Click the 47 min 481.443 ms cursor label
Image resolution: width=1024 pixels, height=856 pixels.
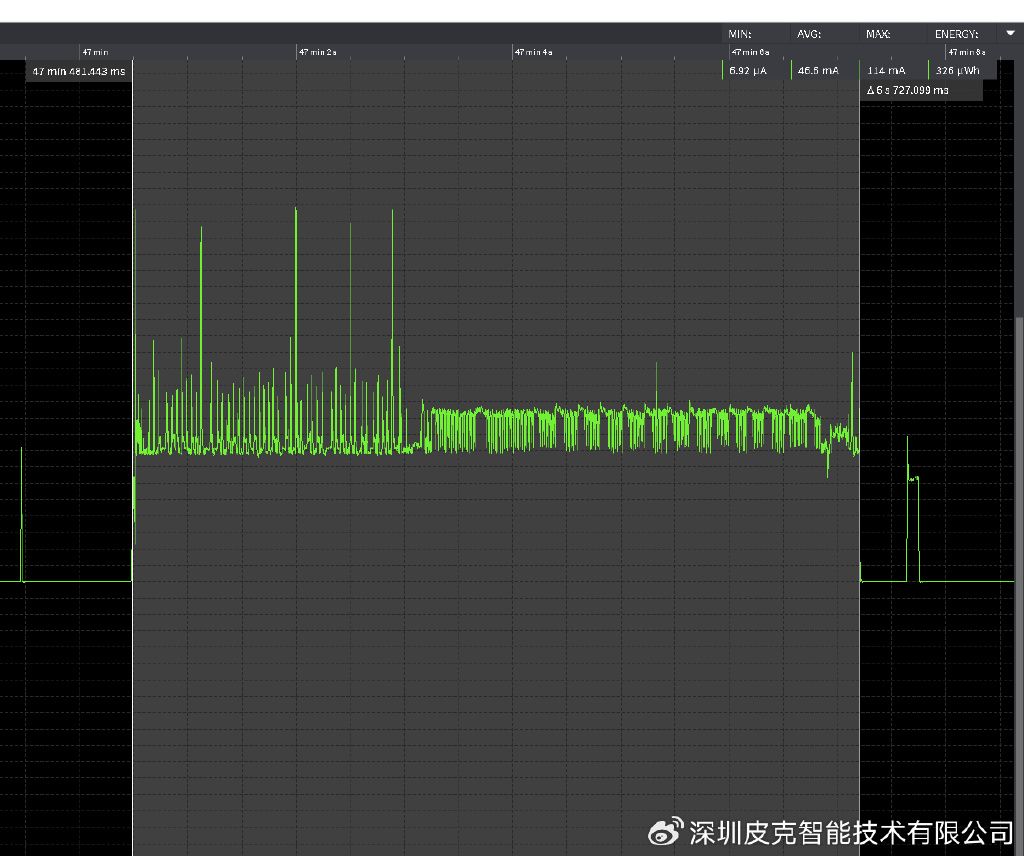(79, 71)
